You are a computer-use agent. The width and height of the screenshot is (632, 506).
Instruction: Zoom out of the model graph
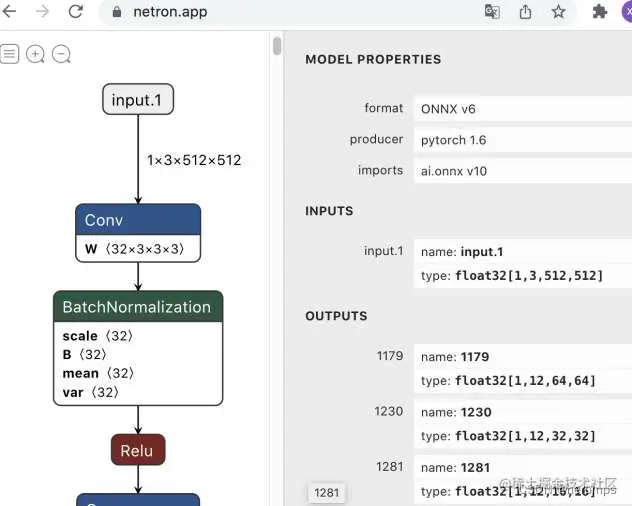click(x=61, y=54)
